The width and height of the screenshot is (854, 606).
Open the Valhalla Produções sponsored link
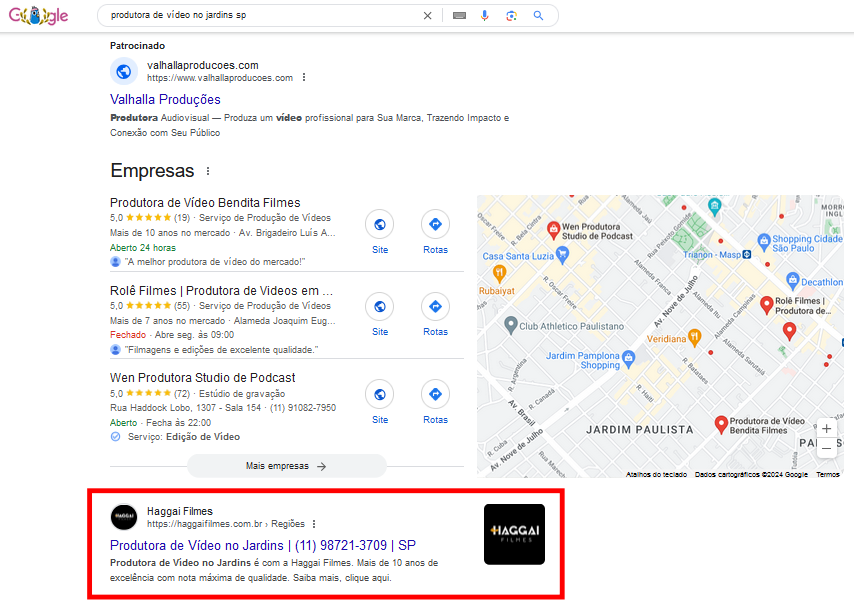(165, 100)
